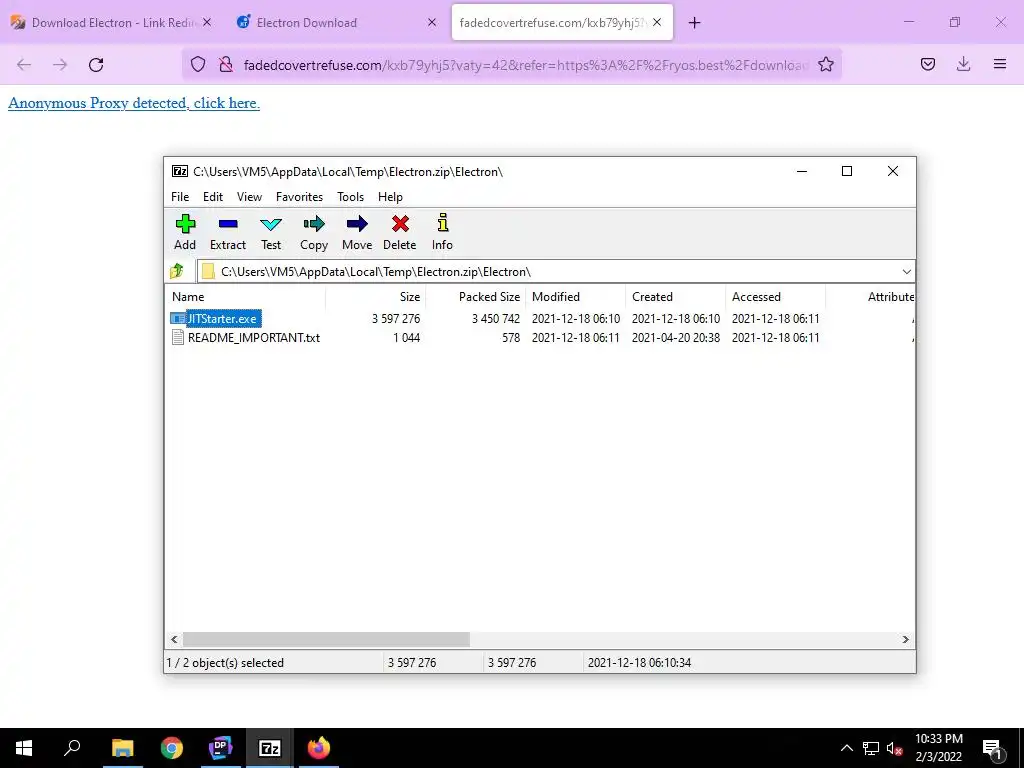
Task: Open the dotPeek app on taskbar
Action: coord(221,748)
